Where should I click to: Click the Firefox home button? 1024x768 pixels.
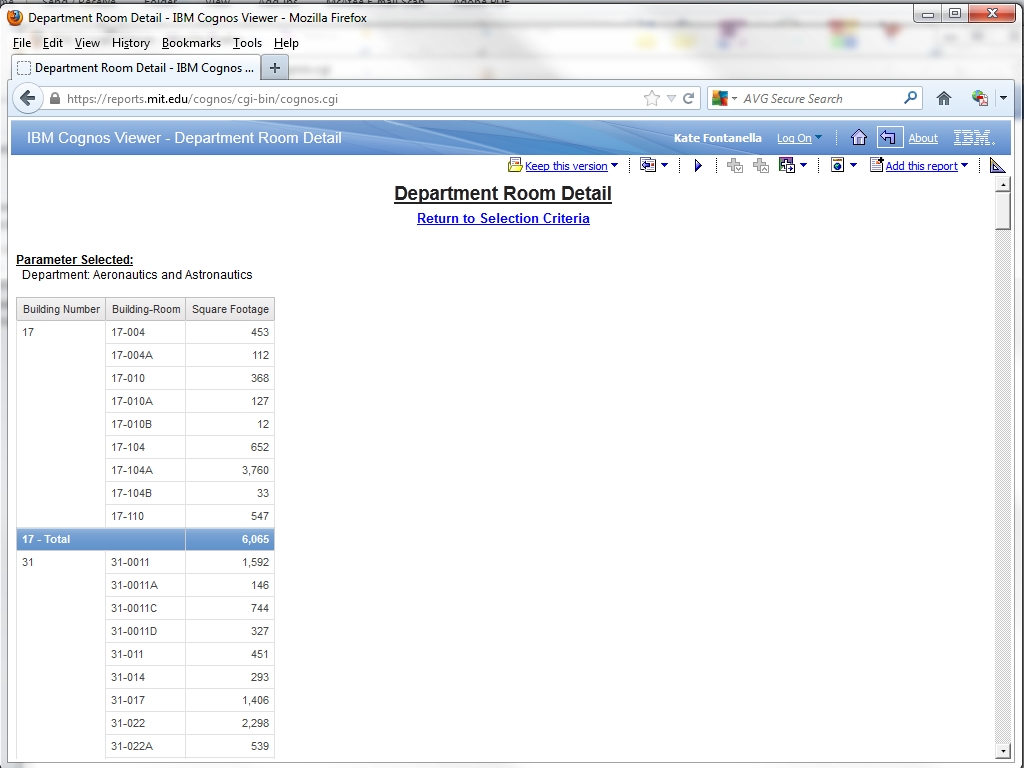(943, 98)
